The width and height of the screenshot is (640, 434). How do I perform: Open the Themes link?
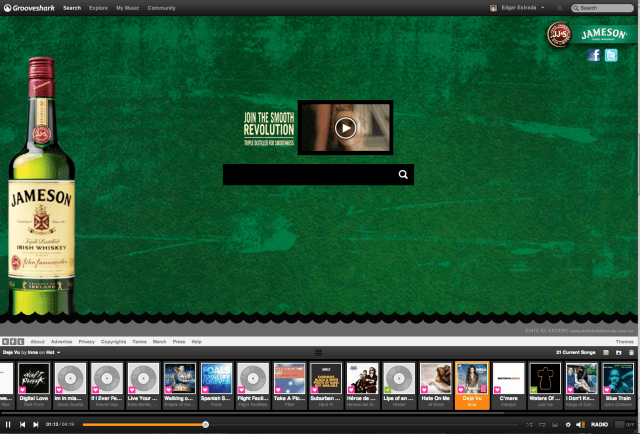click(x=624, y=341)
